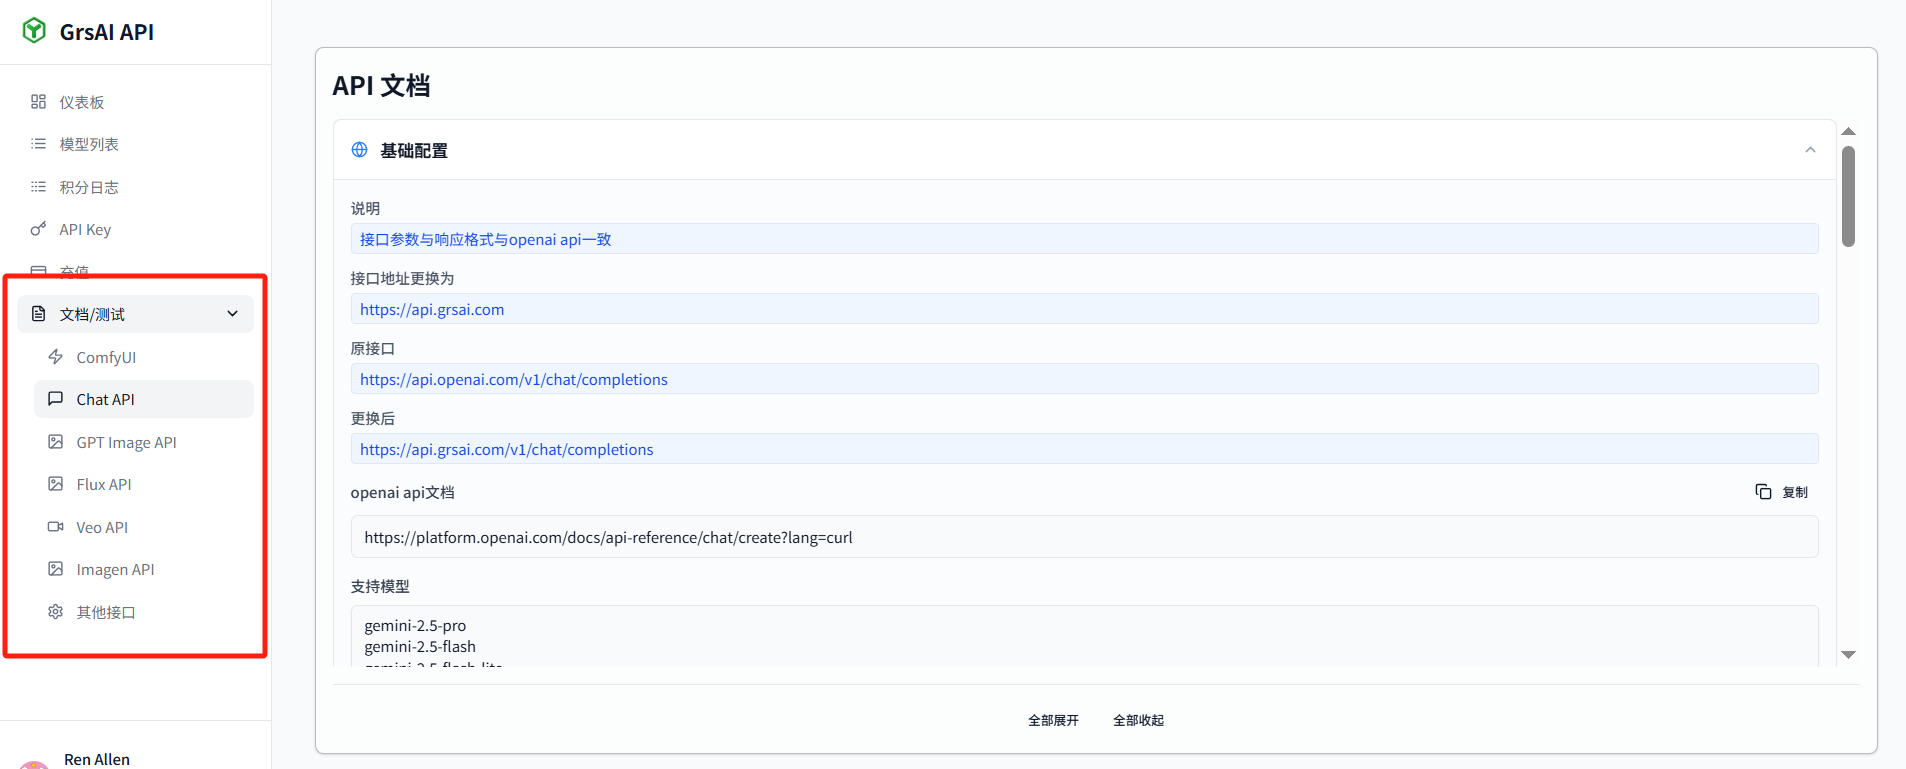Click gemini-2.5-pro in supported models
1906x769 pixels.
point(415,625)
